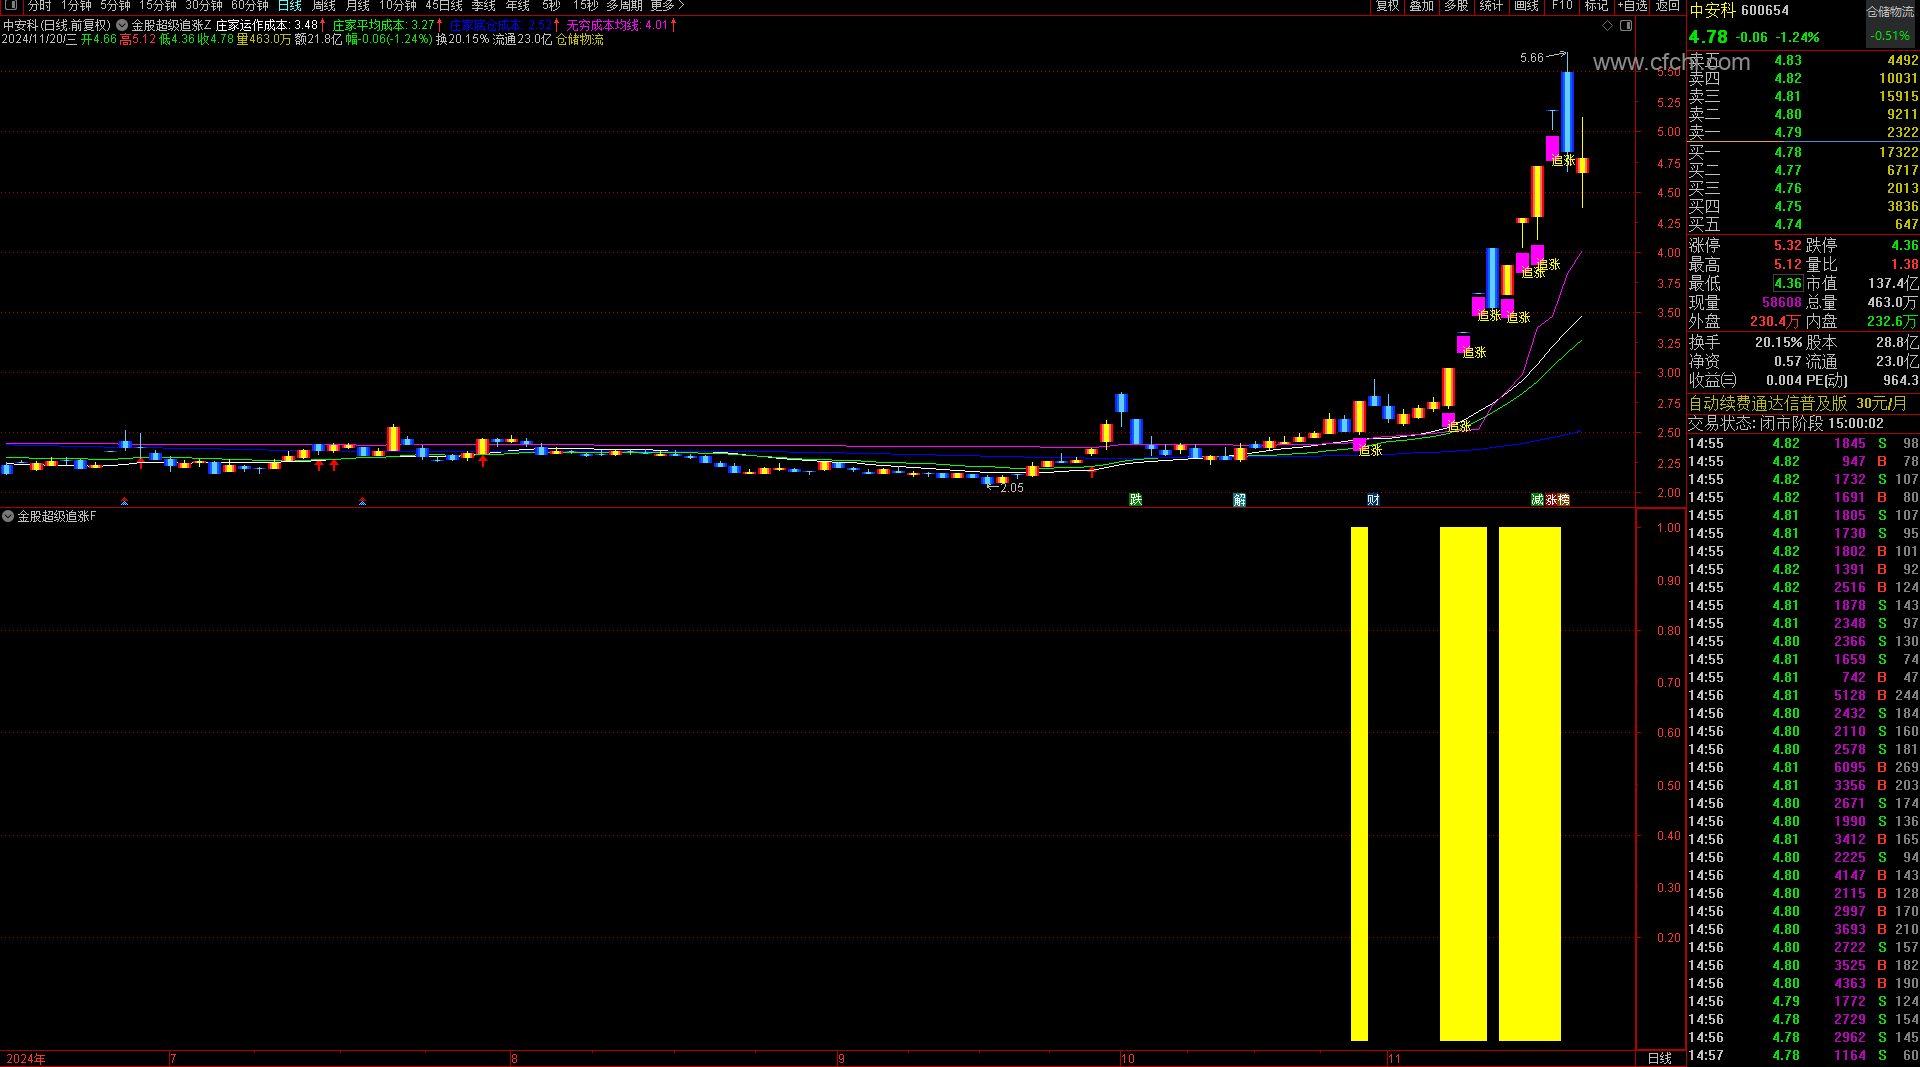
Task: Click the panel layout icon at top-left
Action: 11,6
